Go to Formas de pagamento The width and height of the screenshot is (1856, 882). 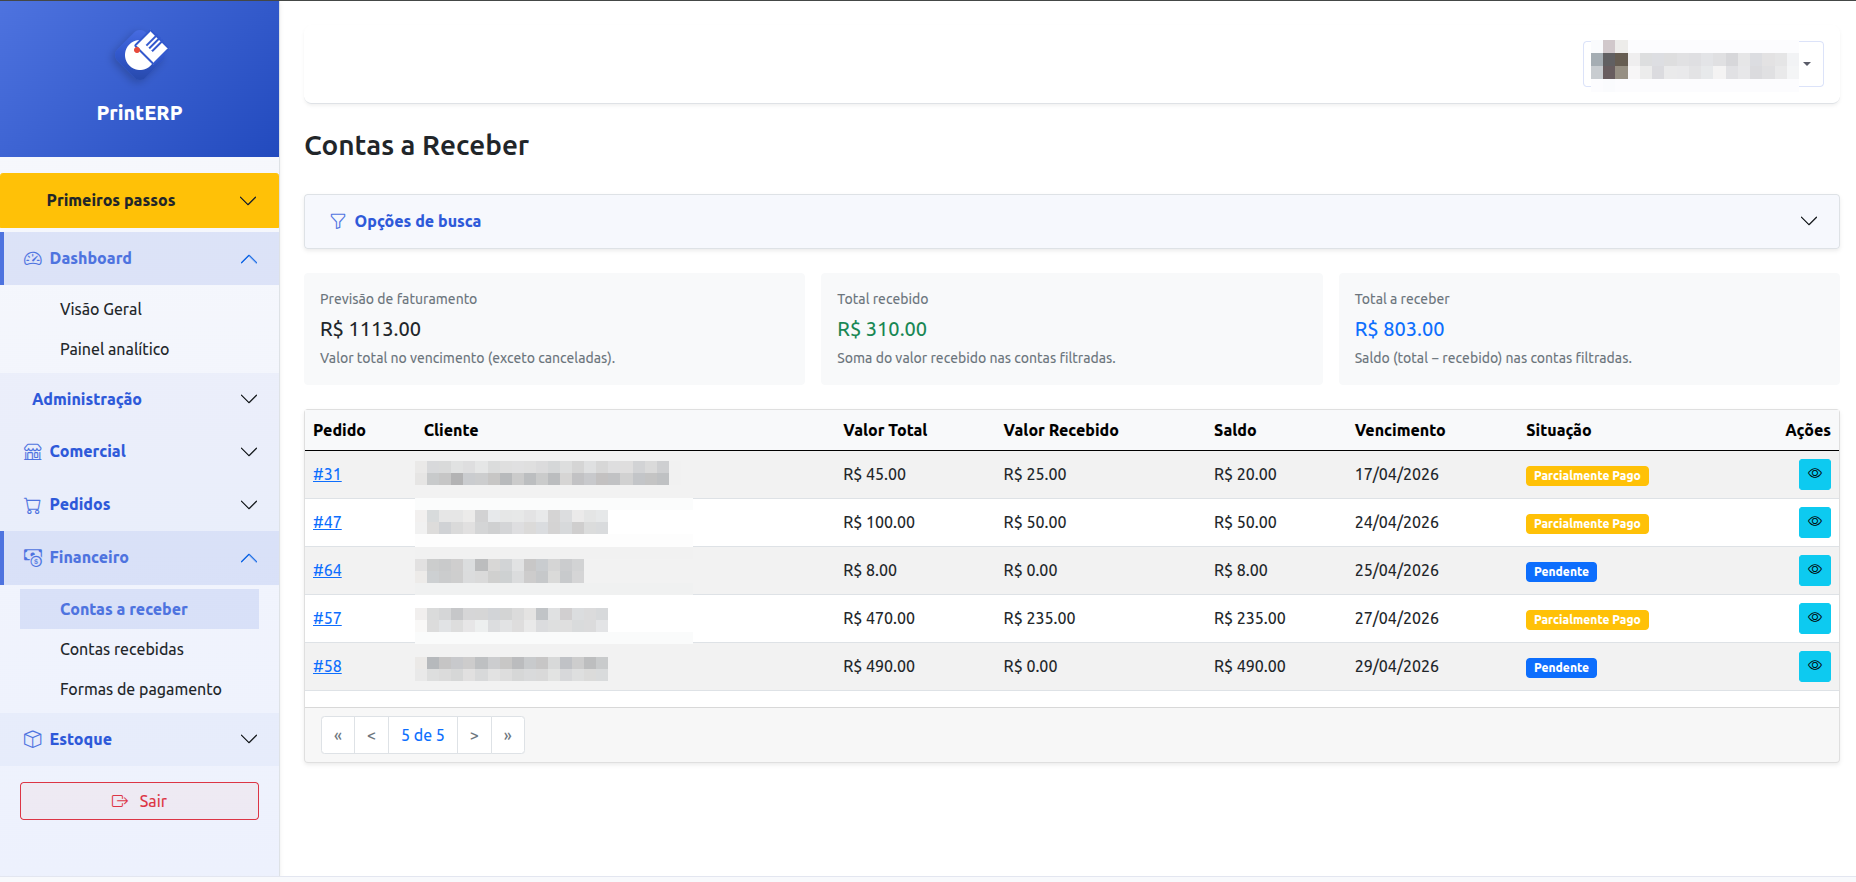coord(141,690)
